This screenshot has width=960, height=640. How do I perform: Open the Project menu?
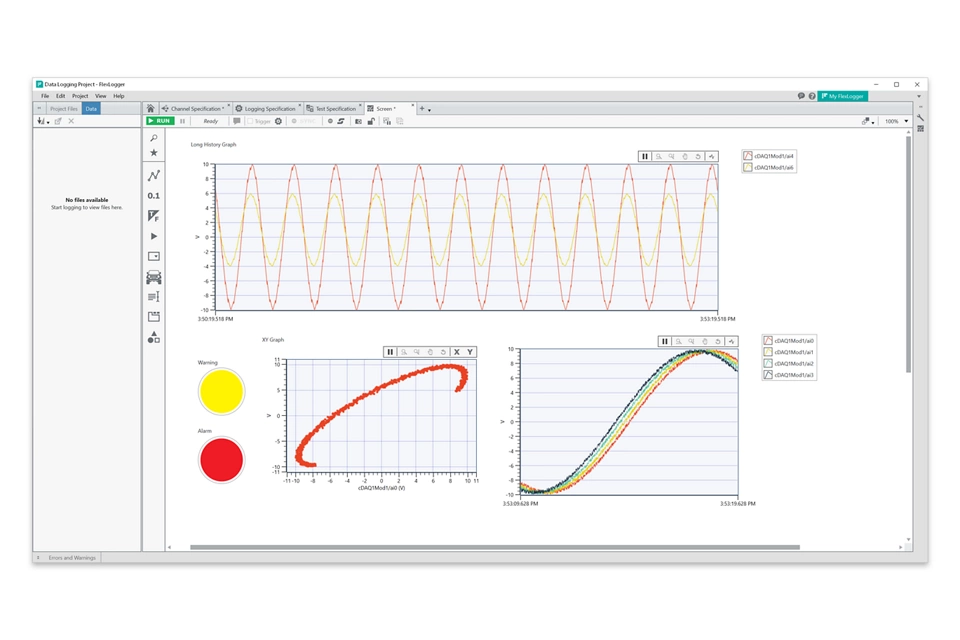point(80,96)
